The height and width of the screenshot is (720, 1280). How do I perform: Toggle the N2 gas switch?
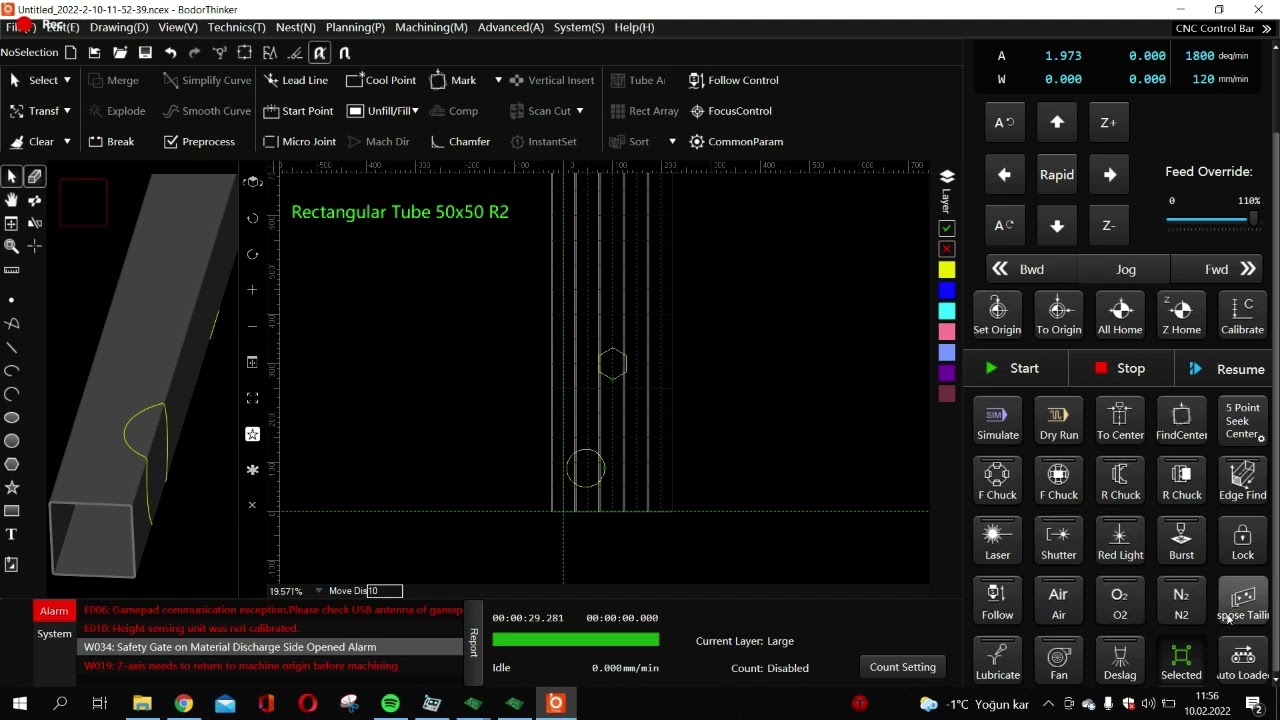1181,600
